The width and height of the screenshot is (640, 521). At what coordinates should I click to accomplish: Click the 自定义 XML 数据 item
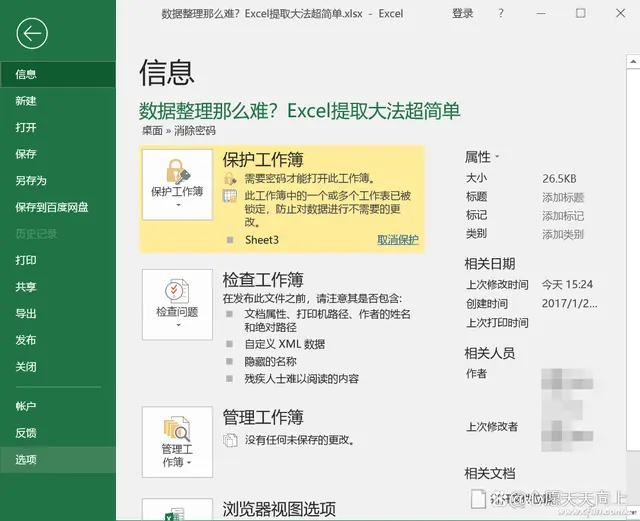coord(284,344)
